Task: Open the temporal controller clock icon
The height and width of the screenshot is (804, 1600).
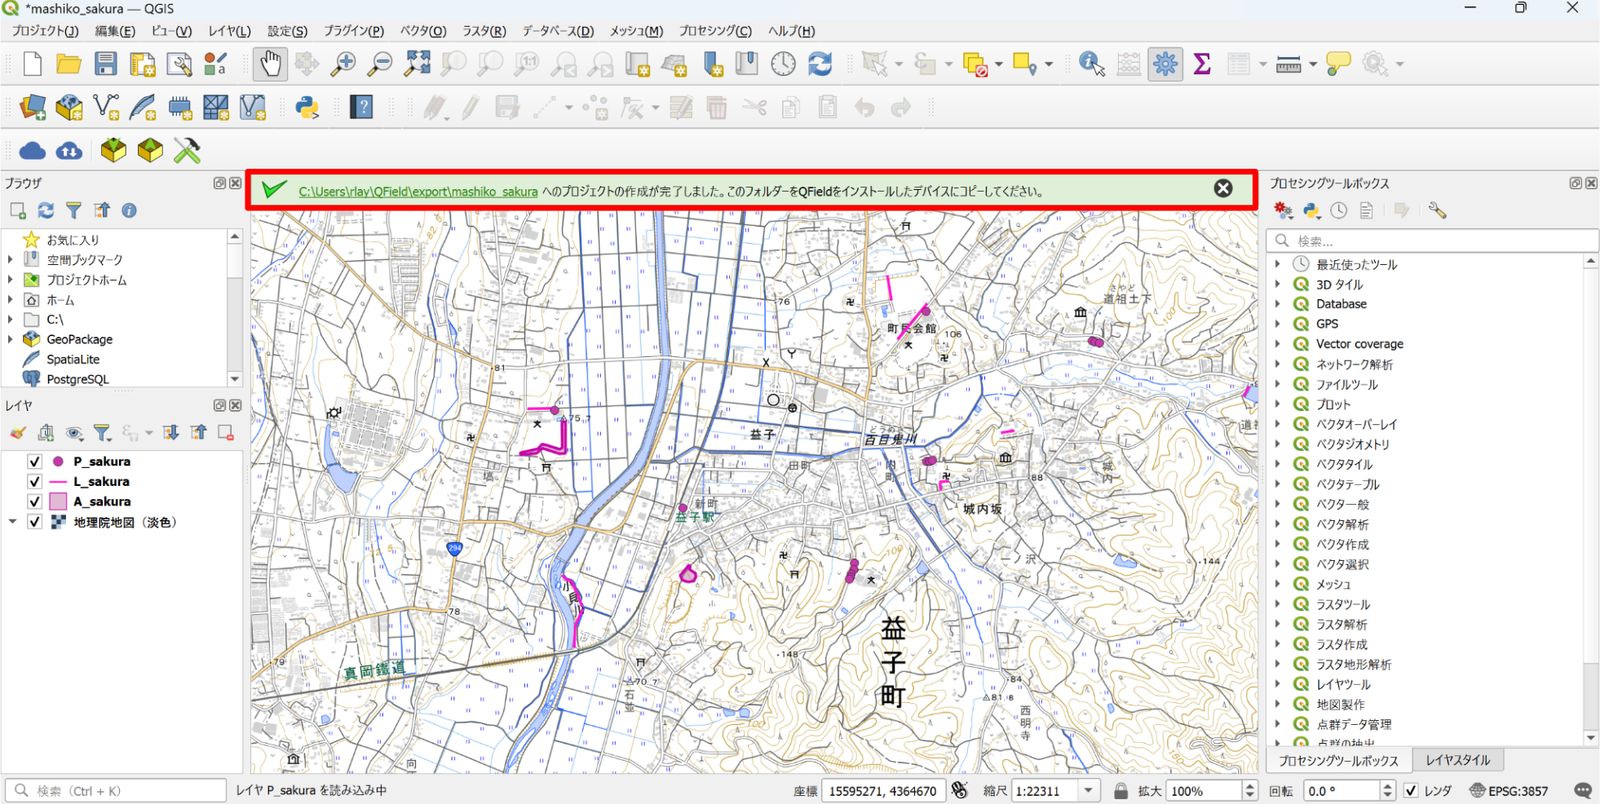Action: click(x=783, y=64)
